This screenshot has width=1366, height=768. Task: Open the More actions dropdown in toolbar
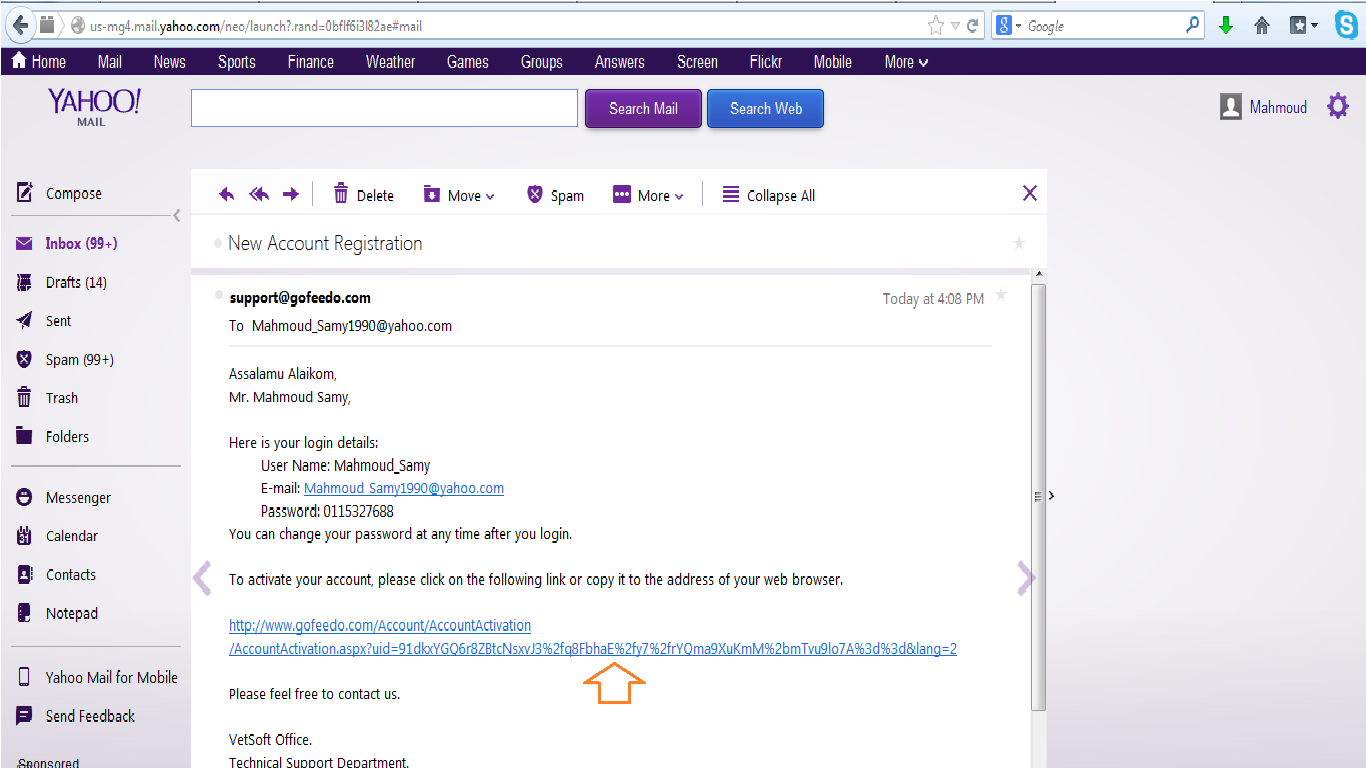click(648, 195)
